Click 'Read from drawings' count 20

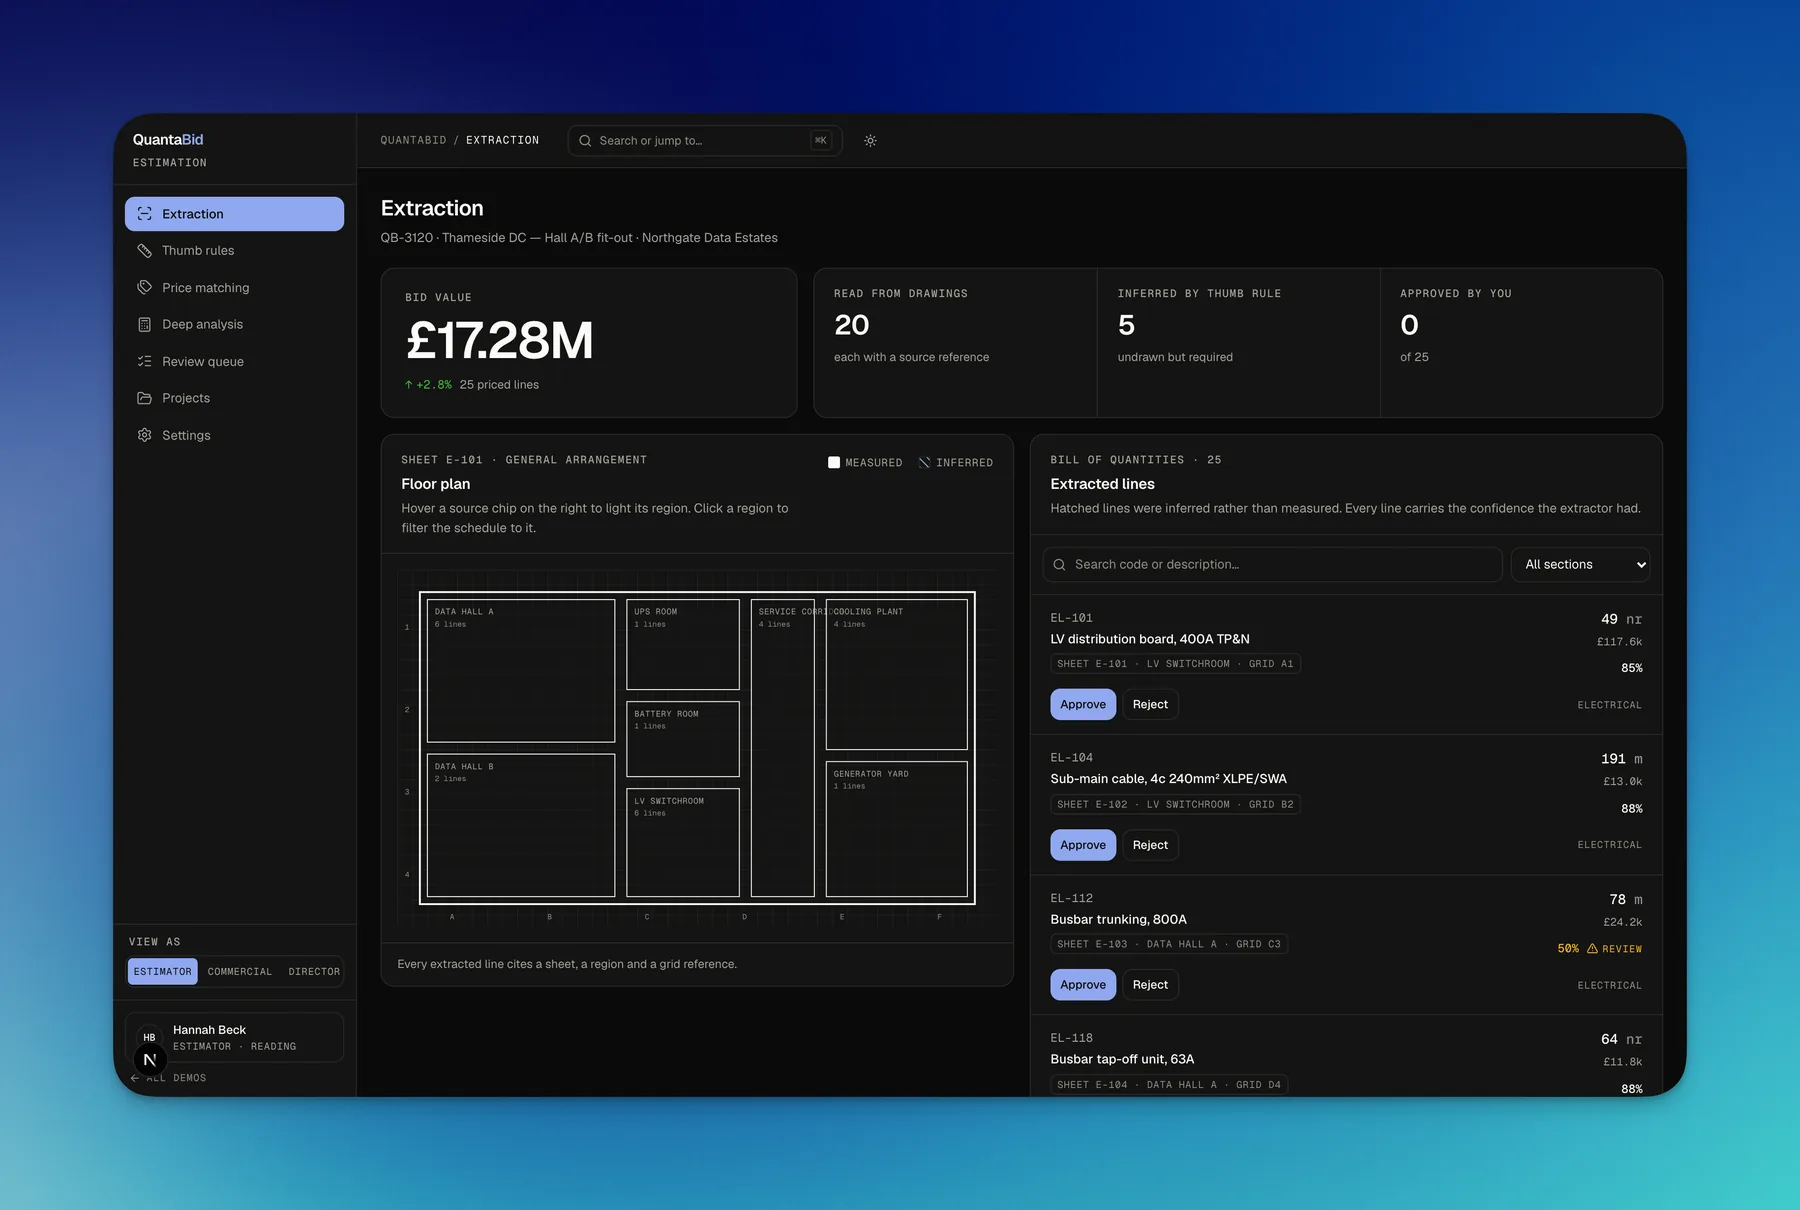(x=852, y=326)
